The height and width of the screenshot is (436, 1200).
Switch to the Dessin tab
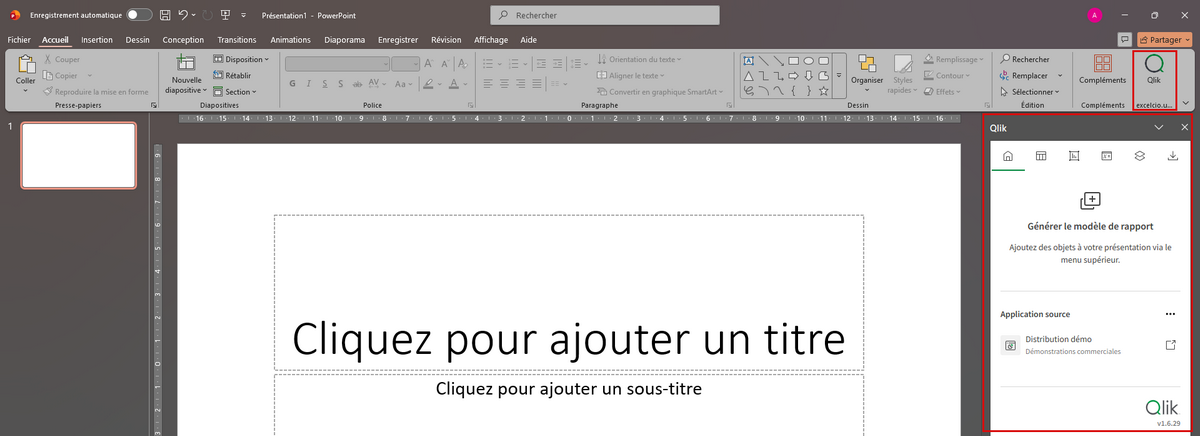click(x=137, y=40)
